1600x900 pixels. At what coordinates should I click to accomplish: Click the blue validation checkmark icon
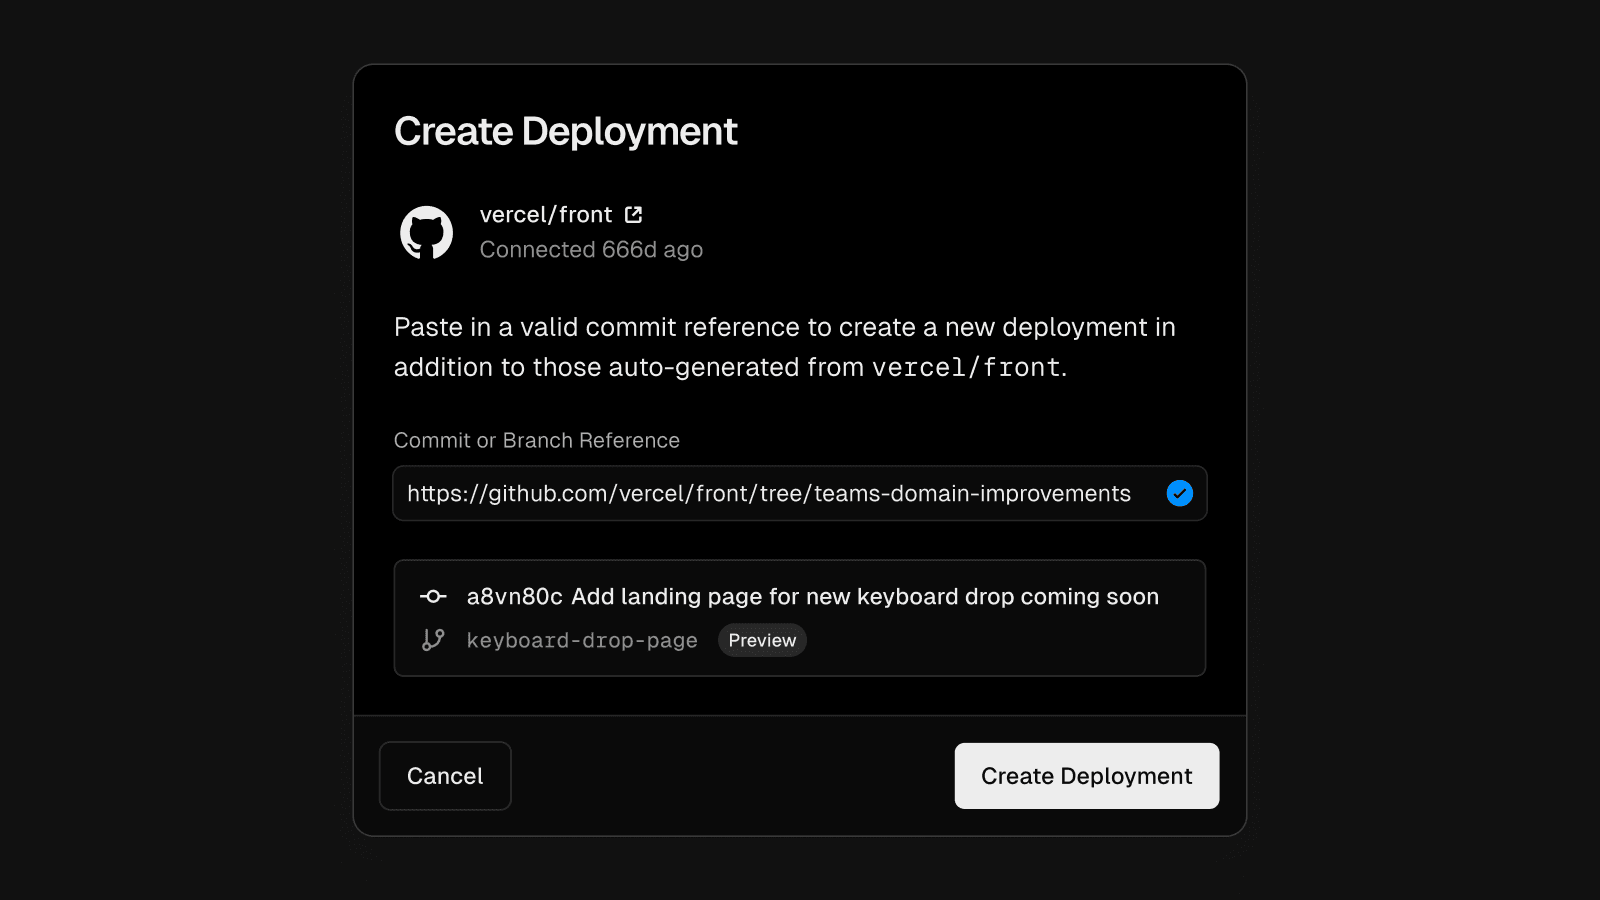tap(1180, 493)
